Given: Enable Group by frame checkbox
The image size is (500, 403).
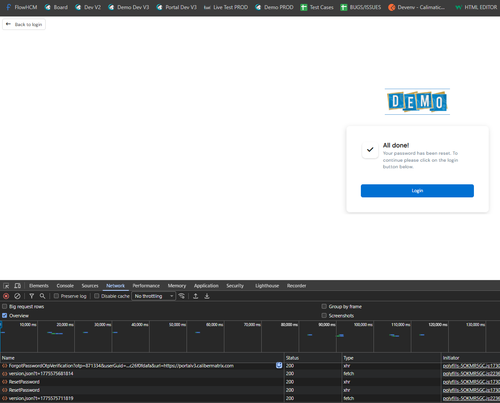Looking at the screenshot, I should coord(324,306).
